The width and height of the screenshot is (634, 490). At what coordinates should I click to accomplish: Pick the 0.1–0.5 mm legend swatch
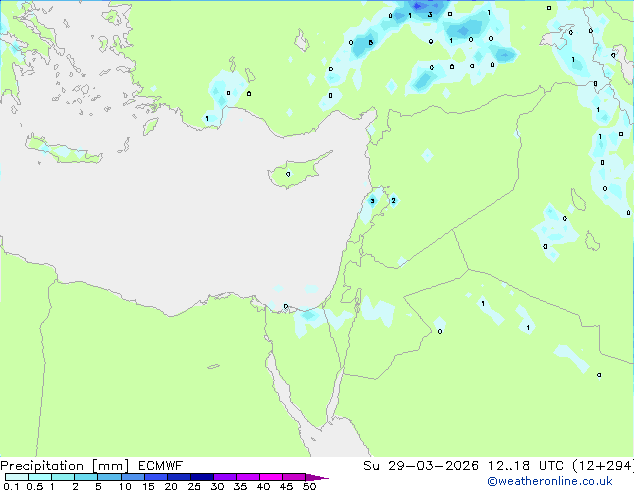click(17, 477)
